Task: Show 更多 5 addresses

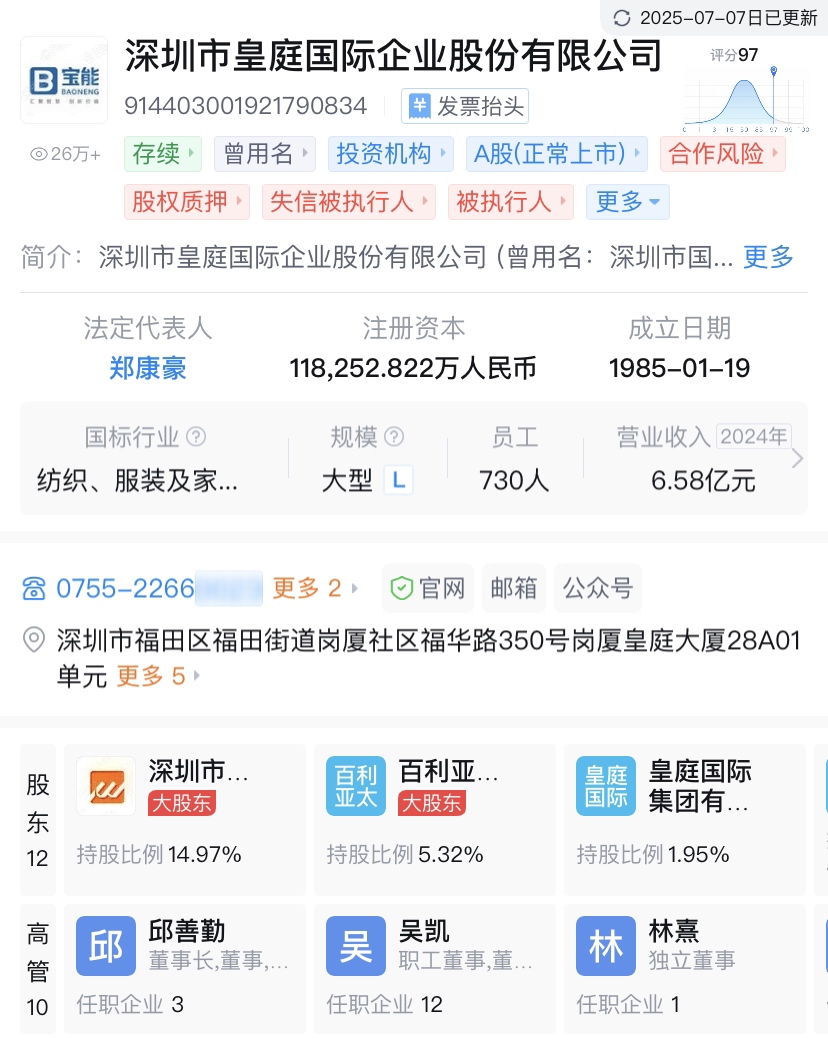Action: (158, 677)
